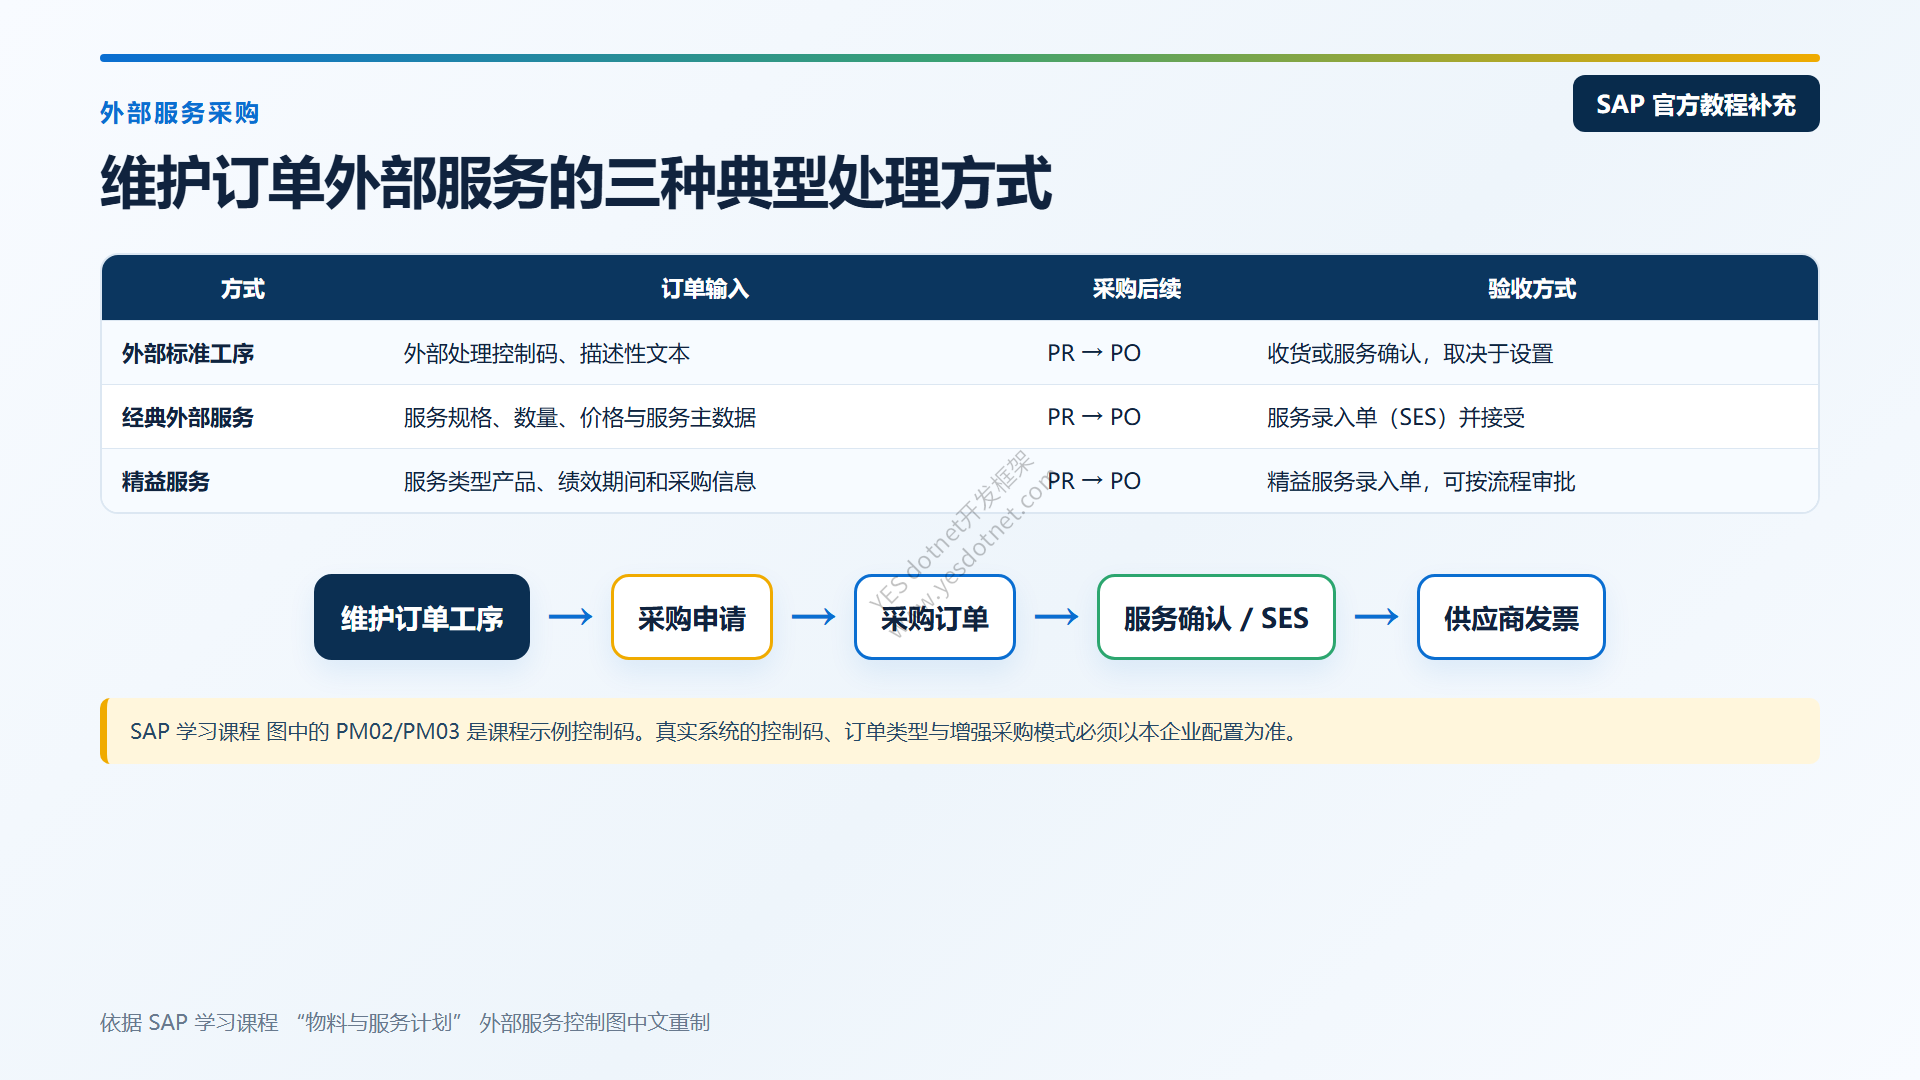
Task: Click PR → PO in the 外部标准工序 row
Action: (x=1094, y=354)
